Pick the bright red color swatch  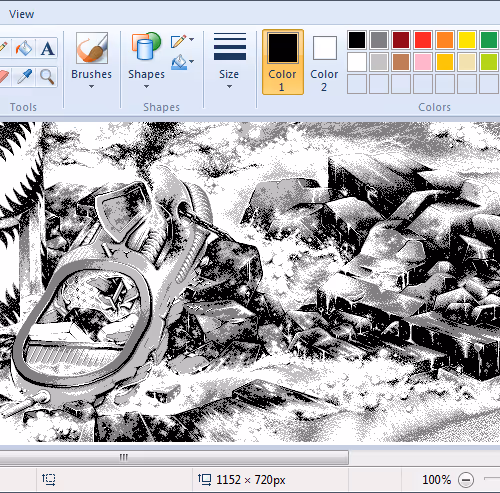tap(423, 40)
